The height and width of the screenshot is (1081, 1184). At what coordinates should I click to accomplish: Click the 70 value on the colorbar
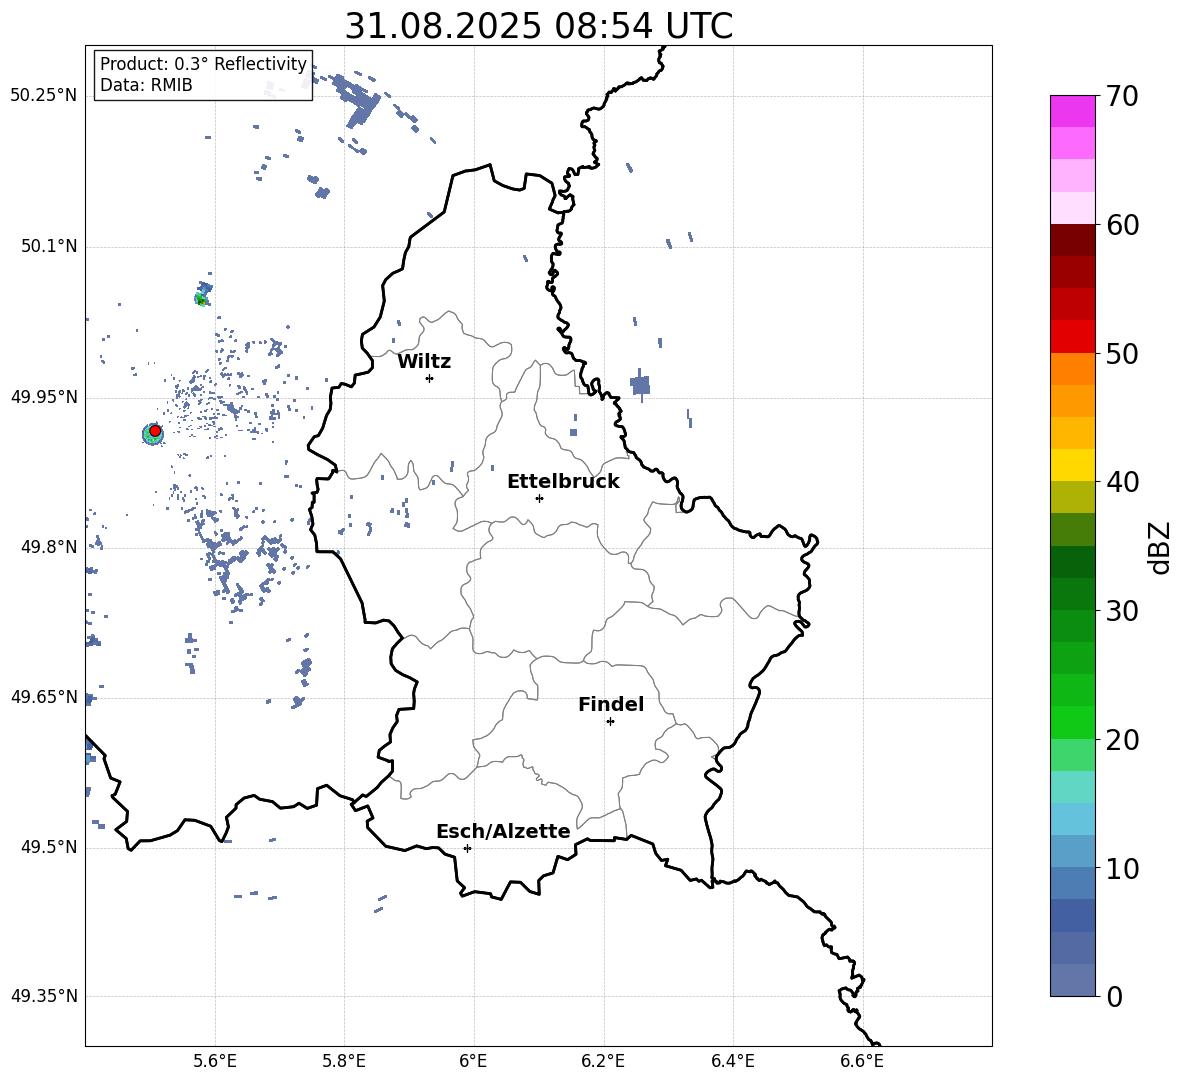tap(1122, 97)
